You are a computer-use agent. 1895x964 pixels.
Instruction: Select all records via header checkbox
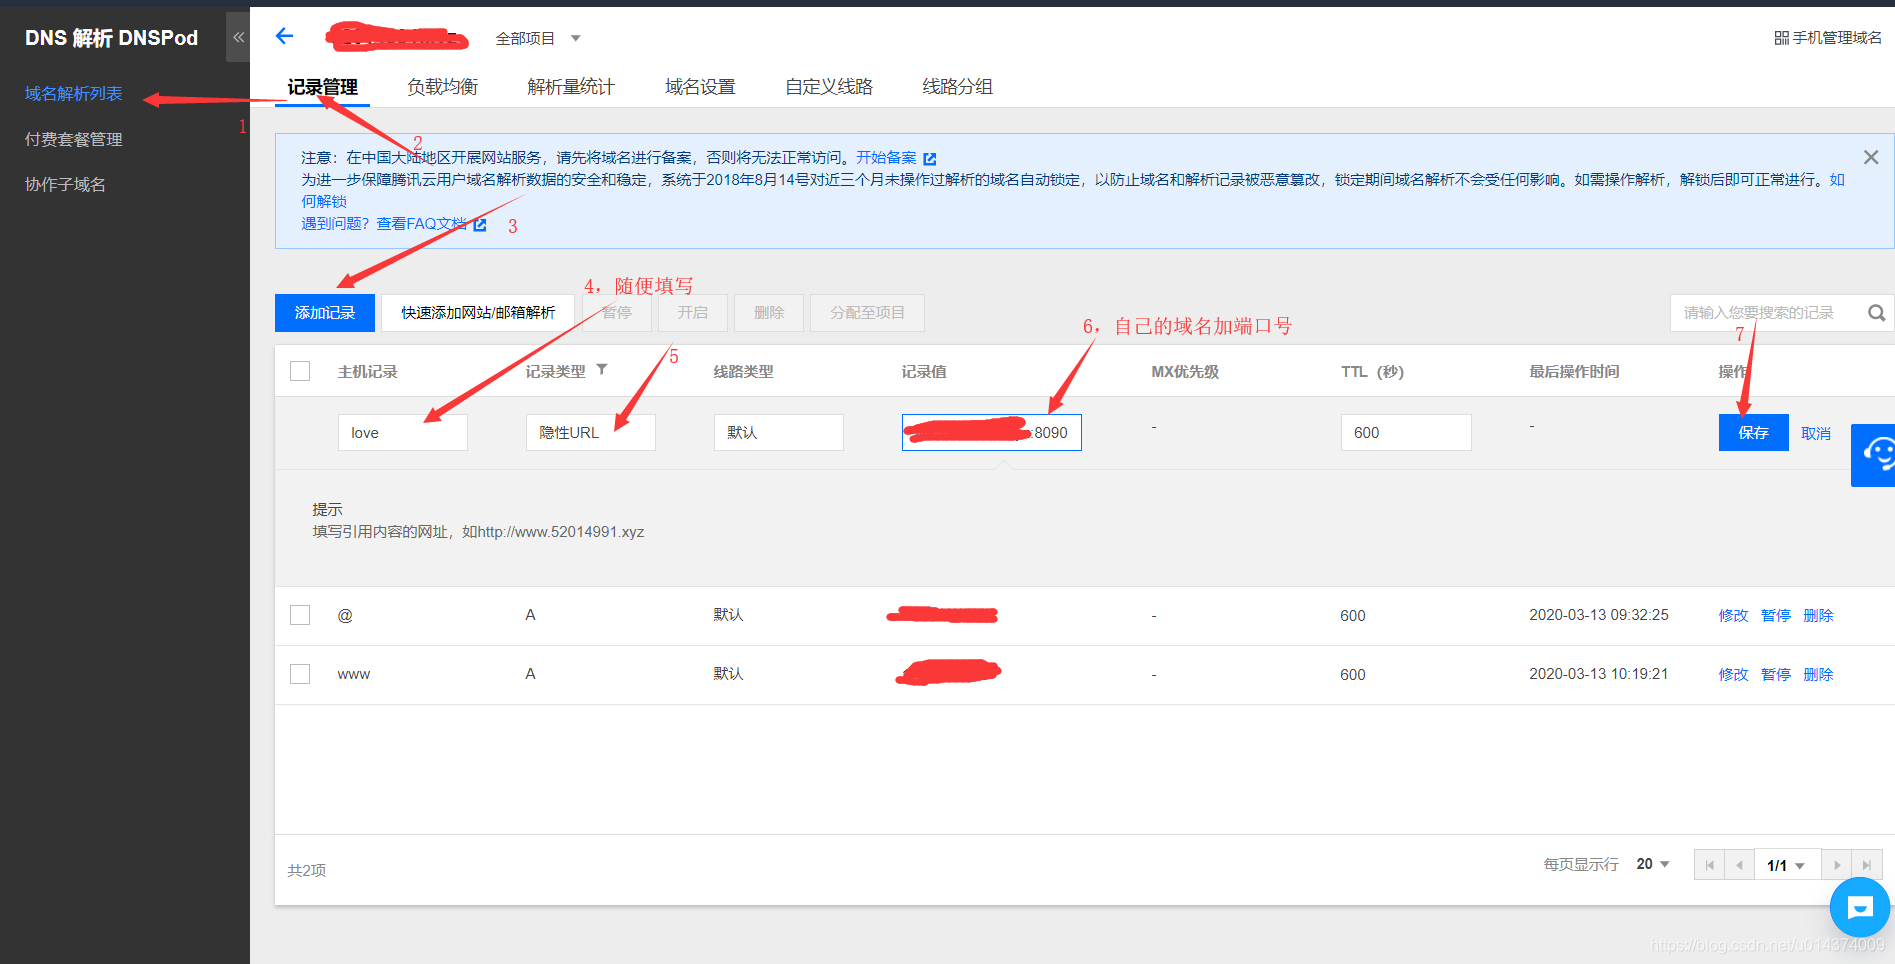tap(300, 371)
